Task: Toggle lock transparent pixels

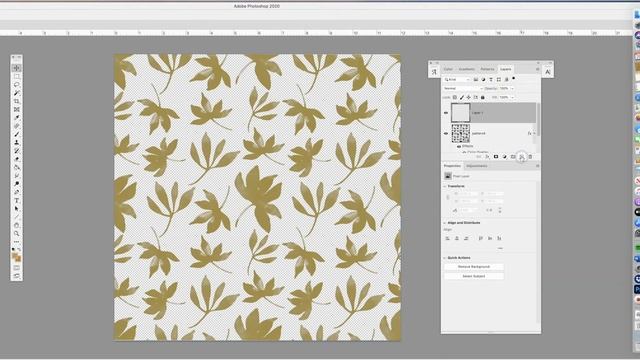Action: pyautogui.click(x=455, y=97)
